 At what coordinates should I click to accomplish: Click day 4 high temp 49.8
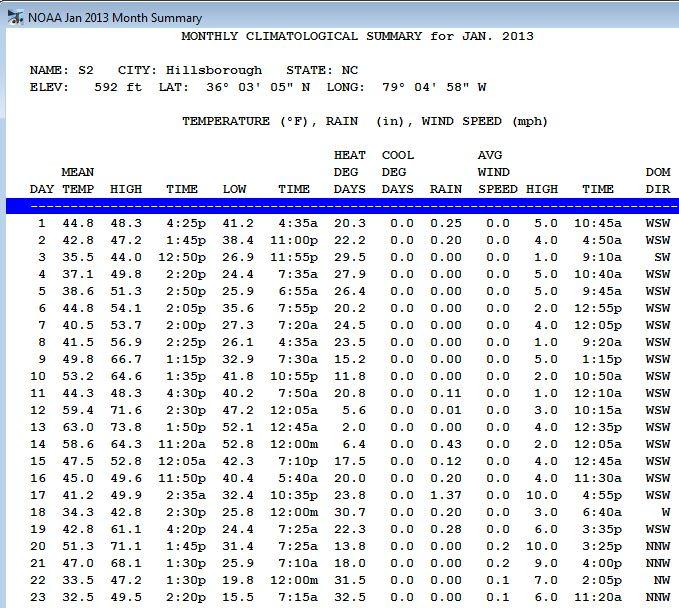[126, 274]
